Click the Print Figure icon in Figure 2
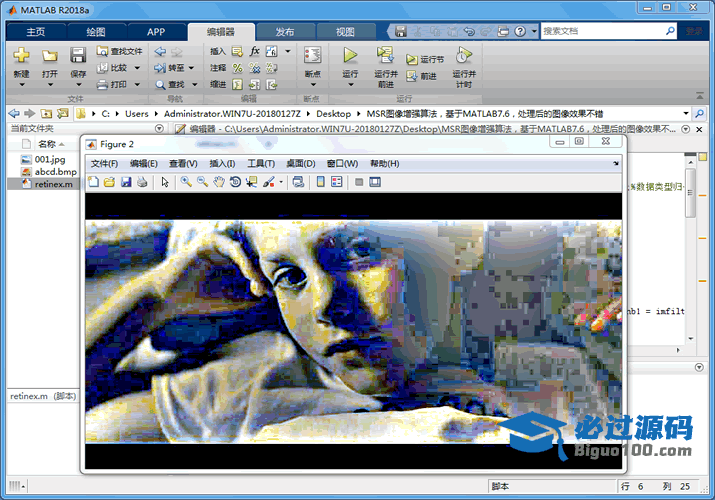The image size is (715, 500). pos(142,182)
